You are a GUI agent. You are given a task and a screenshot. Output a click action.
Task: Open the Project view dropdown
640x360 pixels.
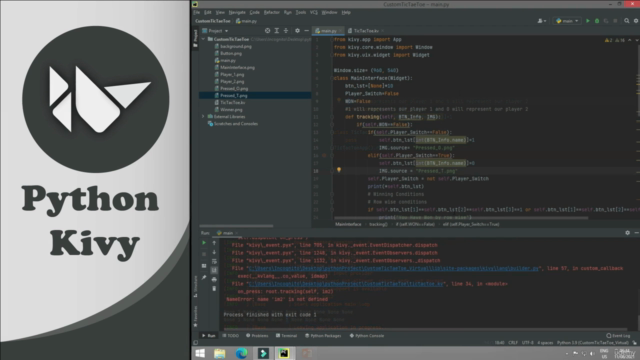click(x=216, y=31)
